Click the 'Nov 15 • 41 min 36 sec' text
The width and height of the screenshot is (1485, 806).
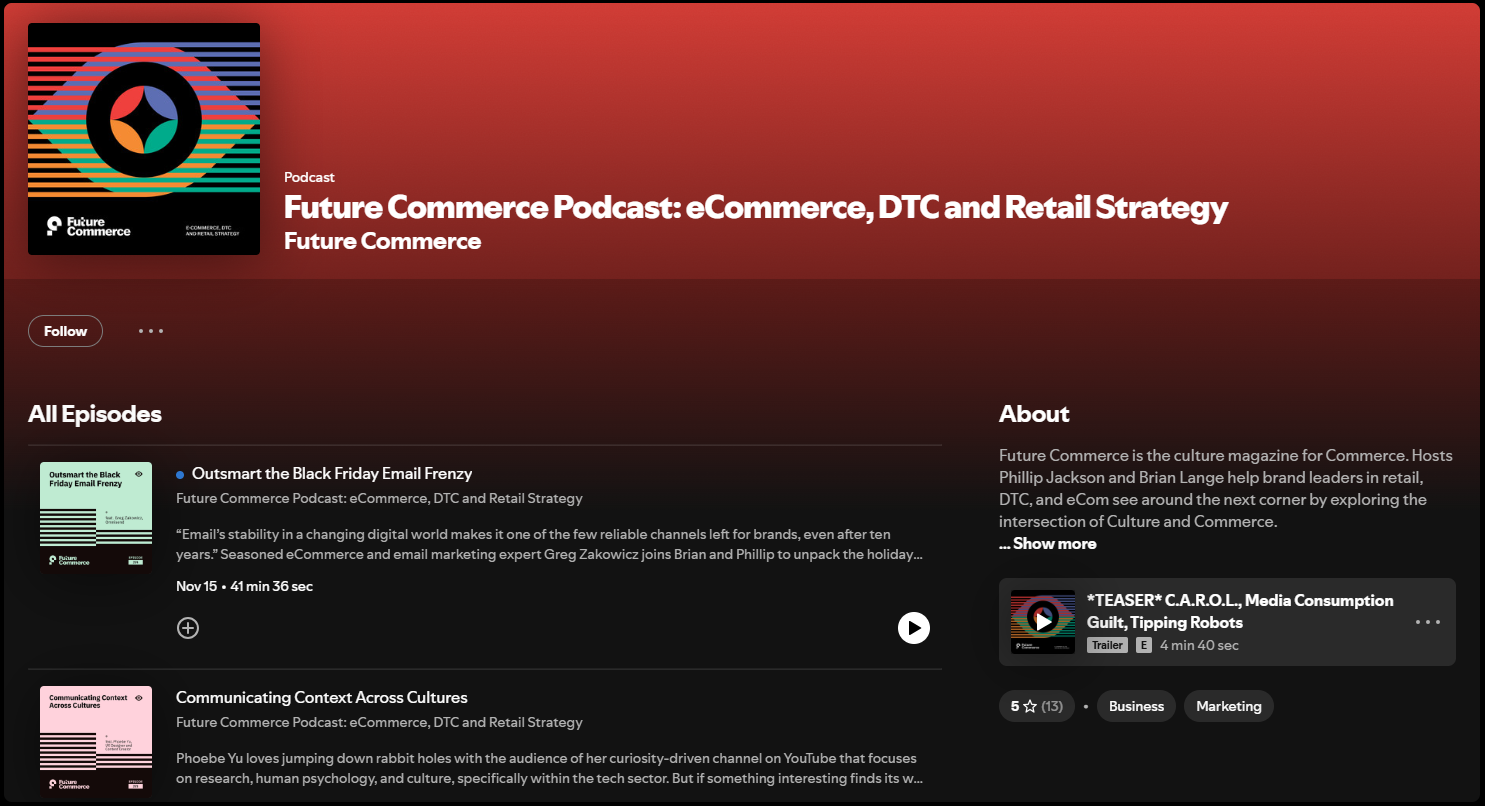point(244,586)
